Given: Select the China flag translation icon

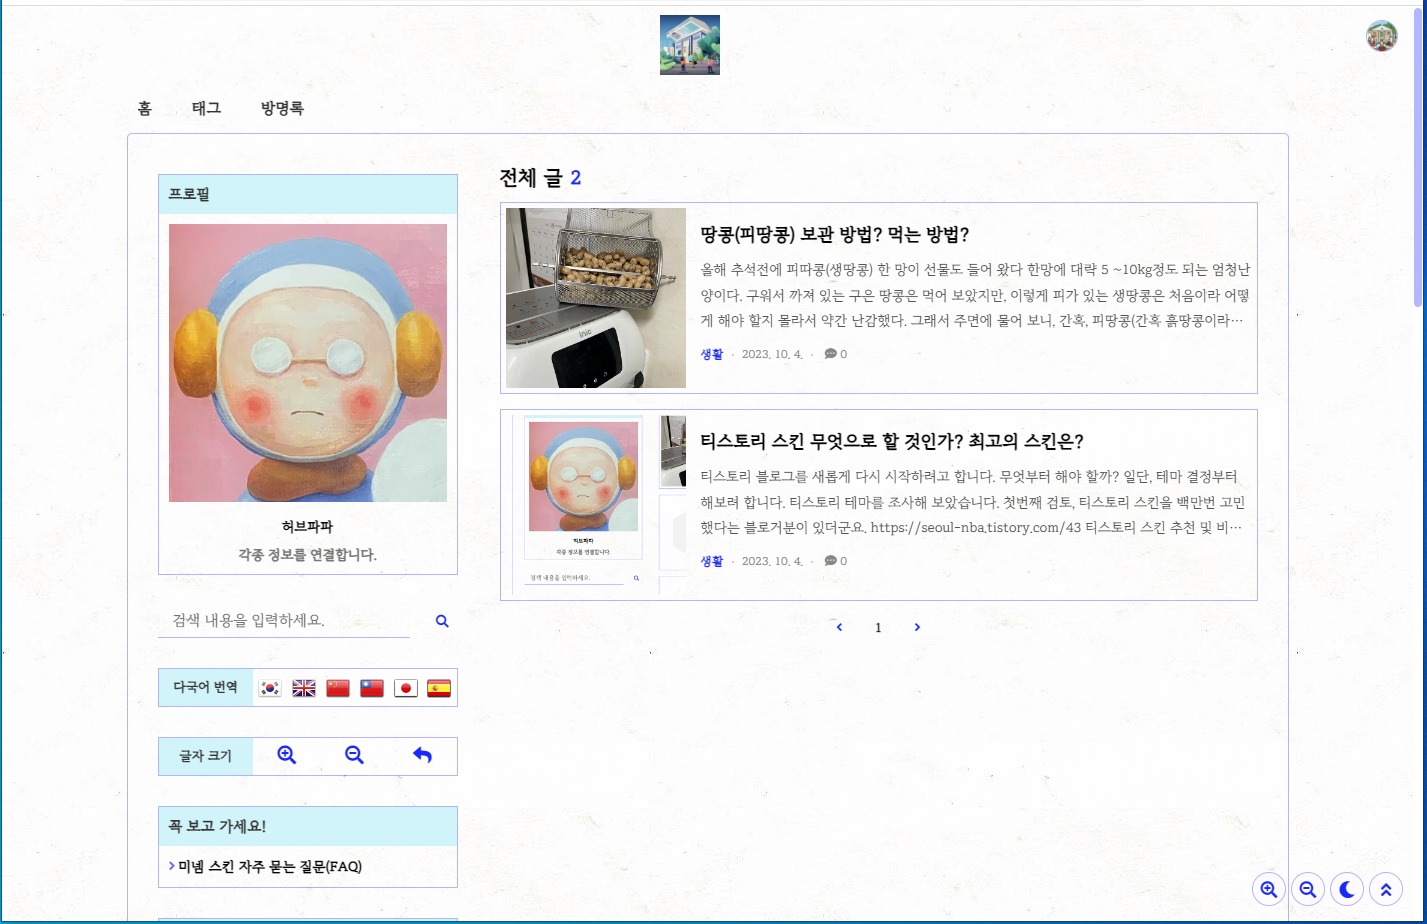Looking at the screenshot, I should point(338,688).
